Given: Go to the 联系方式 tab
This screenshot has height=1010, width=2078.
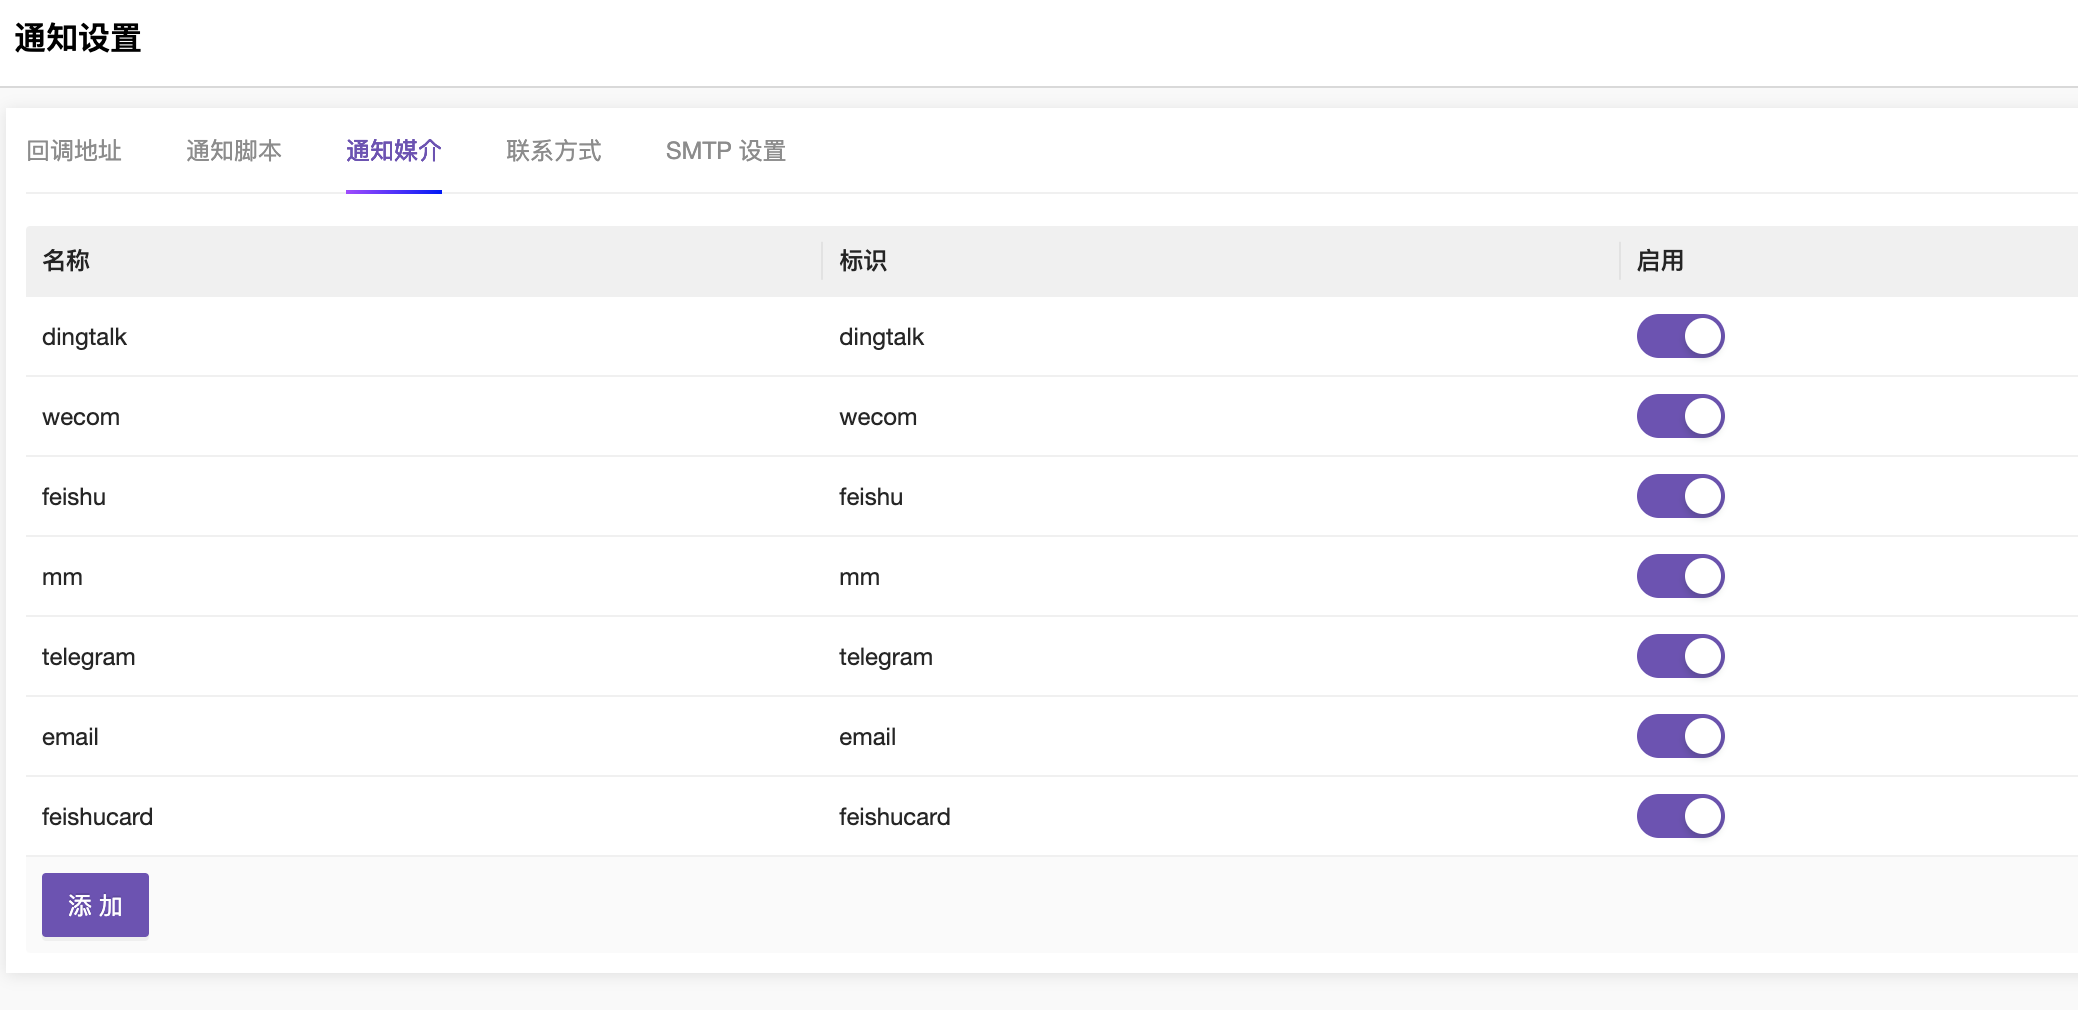Looking at the screenshot, I should 554,151.
